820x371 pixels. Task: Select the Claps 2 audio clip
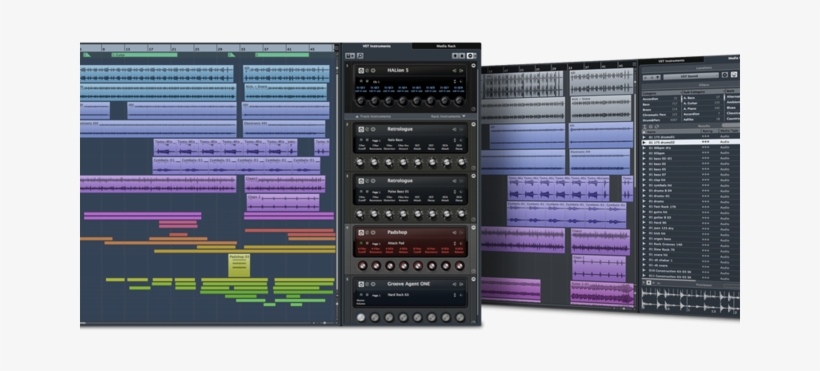coord(283,203)
